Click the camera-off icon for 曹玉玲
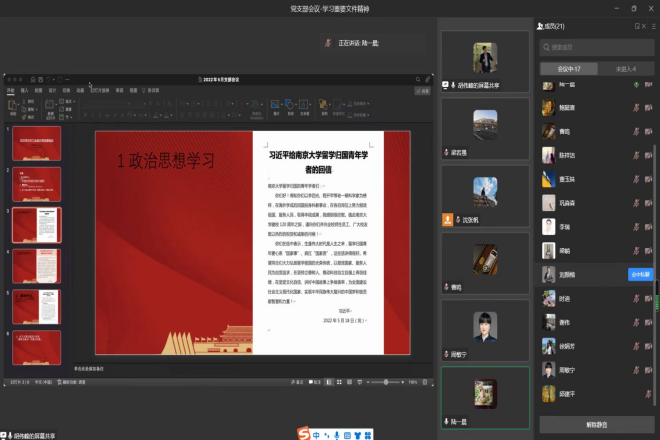This screenshot has height=440, width=660. (648, 179)
